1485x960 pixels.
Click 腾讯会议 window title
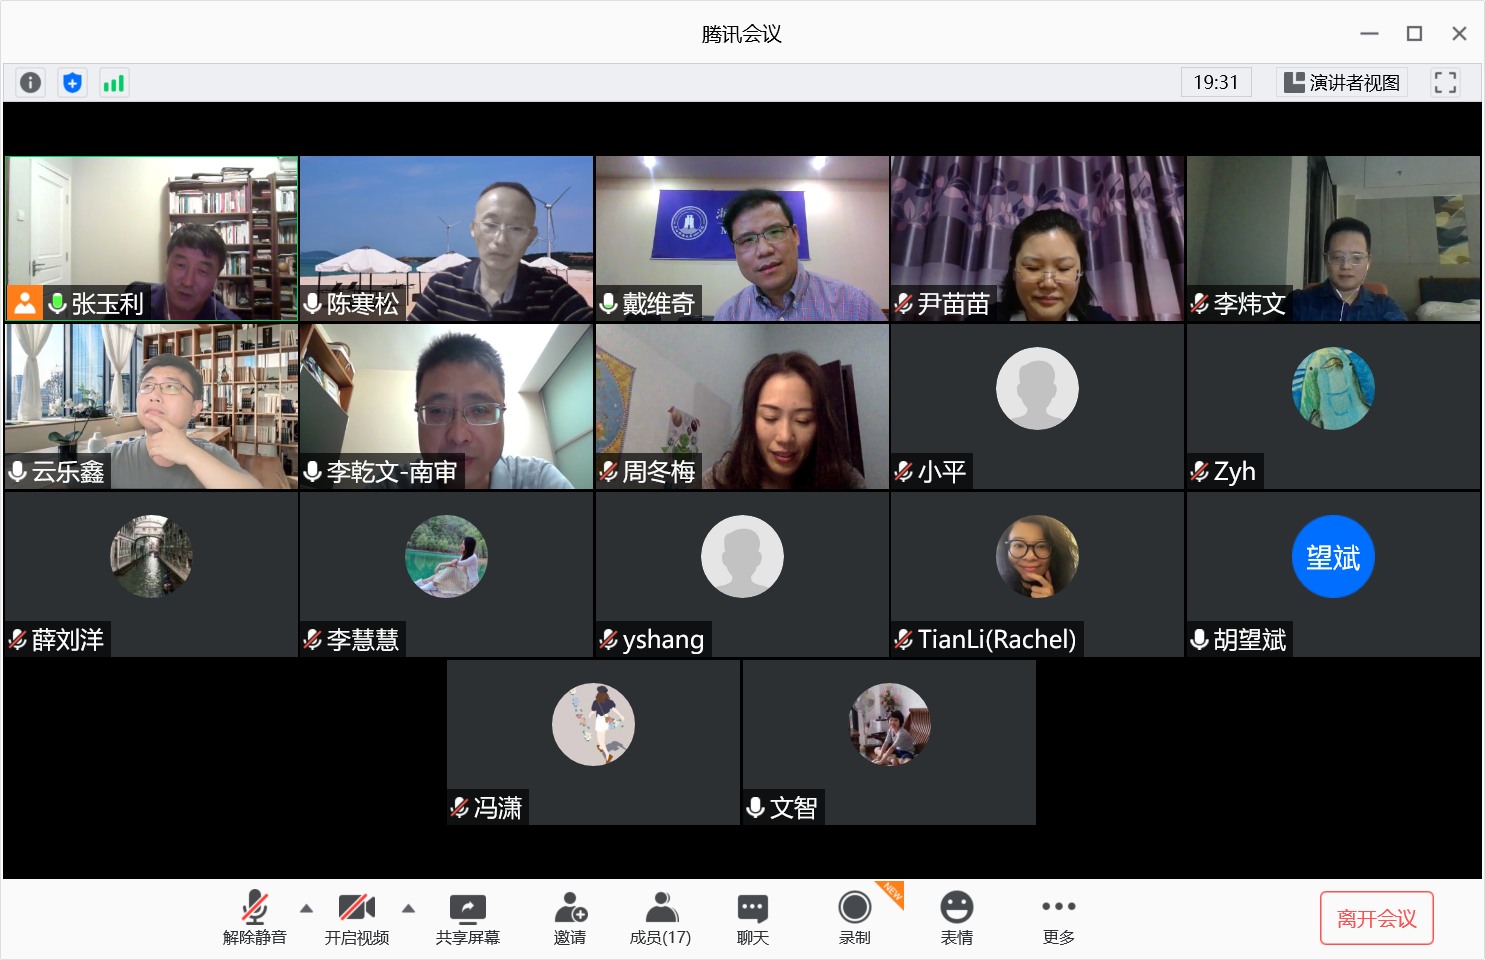[x=741, y=34]
